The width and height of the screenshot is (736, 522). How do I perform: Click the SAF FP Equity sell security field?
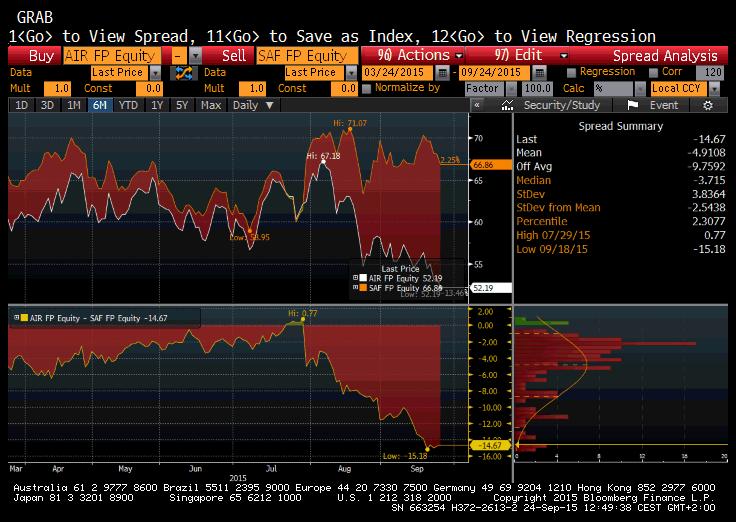click(307, 56)
